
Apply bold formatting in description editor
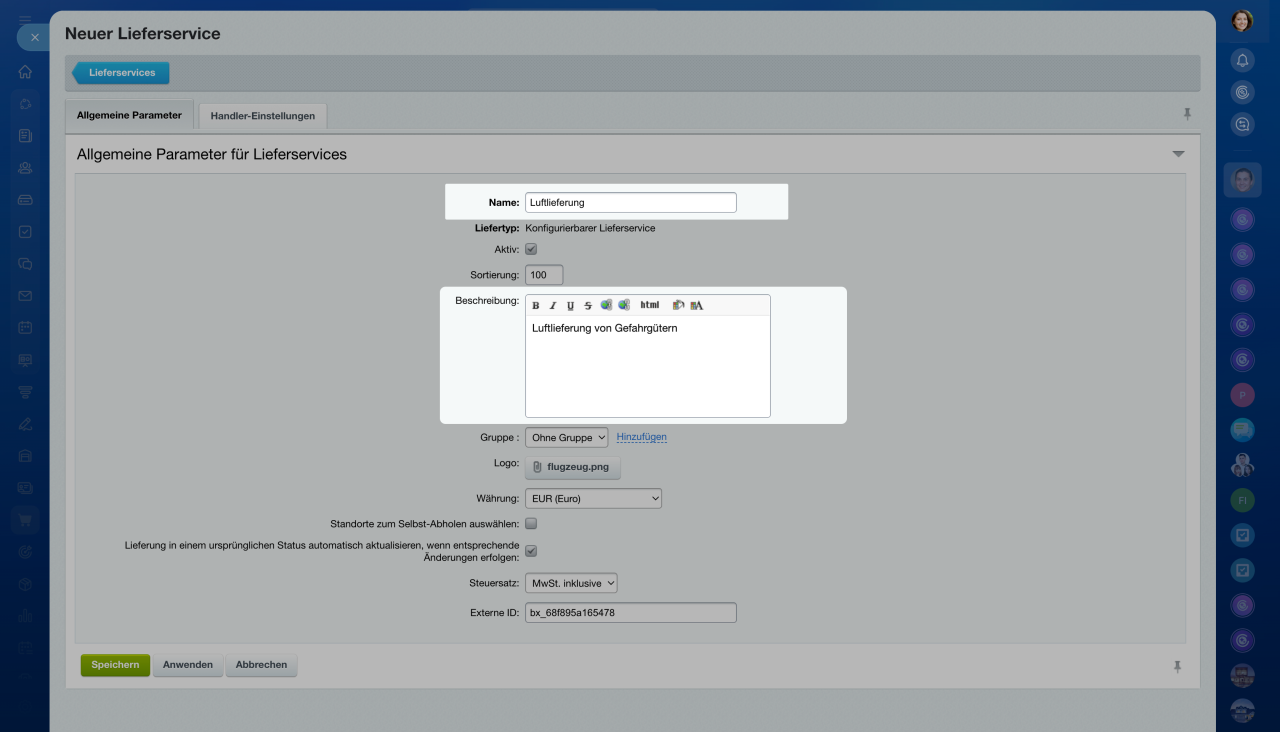(x=536, y=306)
